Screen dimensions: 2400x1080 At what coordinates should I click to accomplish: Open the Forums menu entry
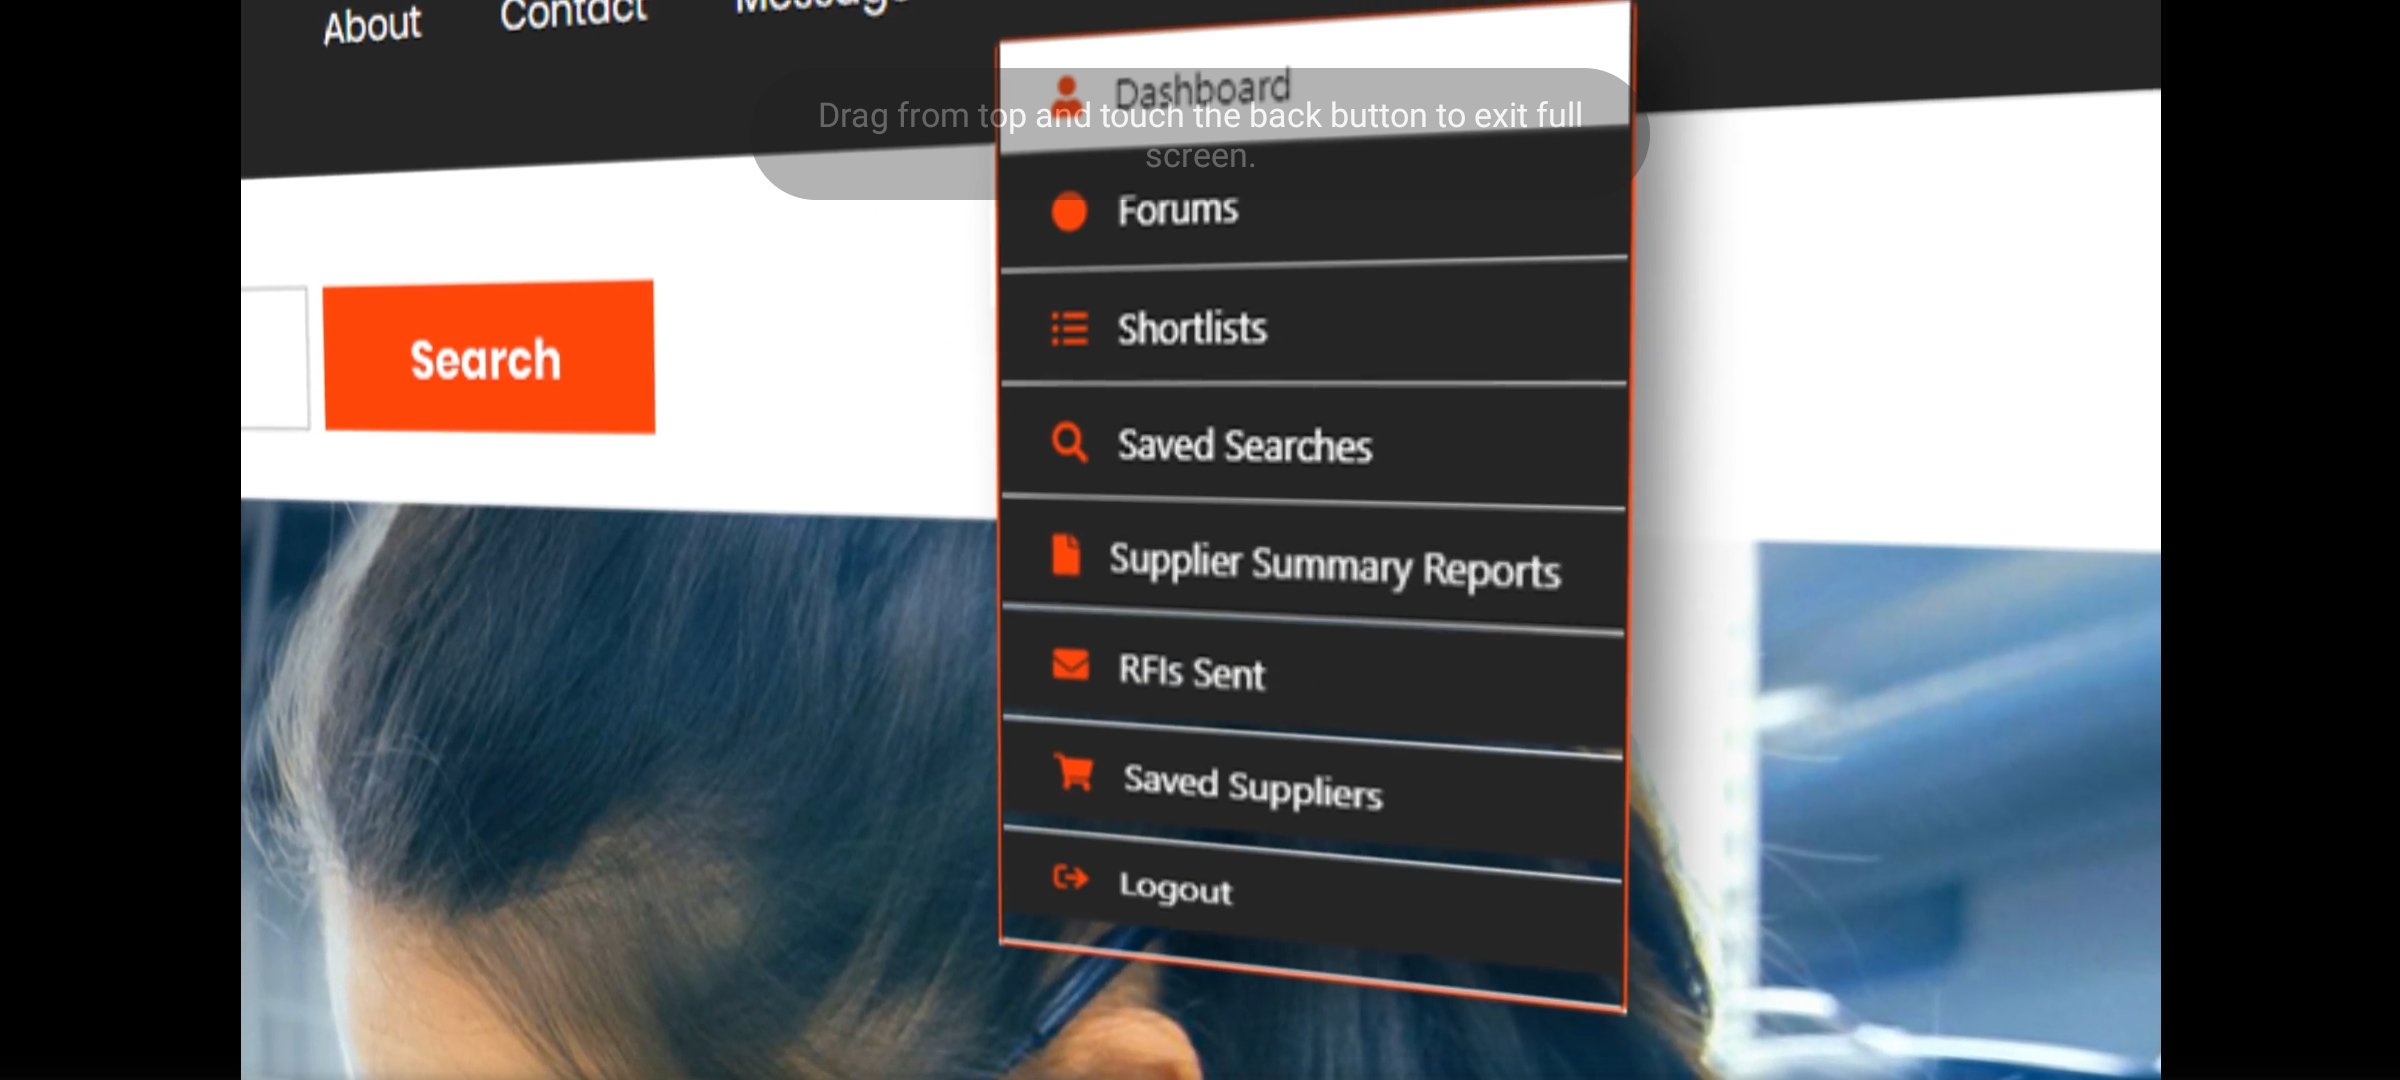pyautogui.click(x=1178, y=211)
